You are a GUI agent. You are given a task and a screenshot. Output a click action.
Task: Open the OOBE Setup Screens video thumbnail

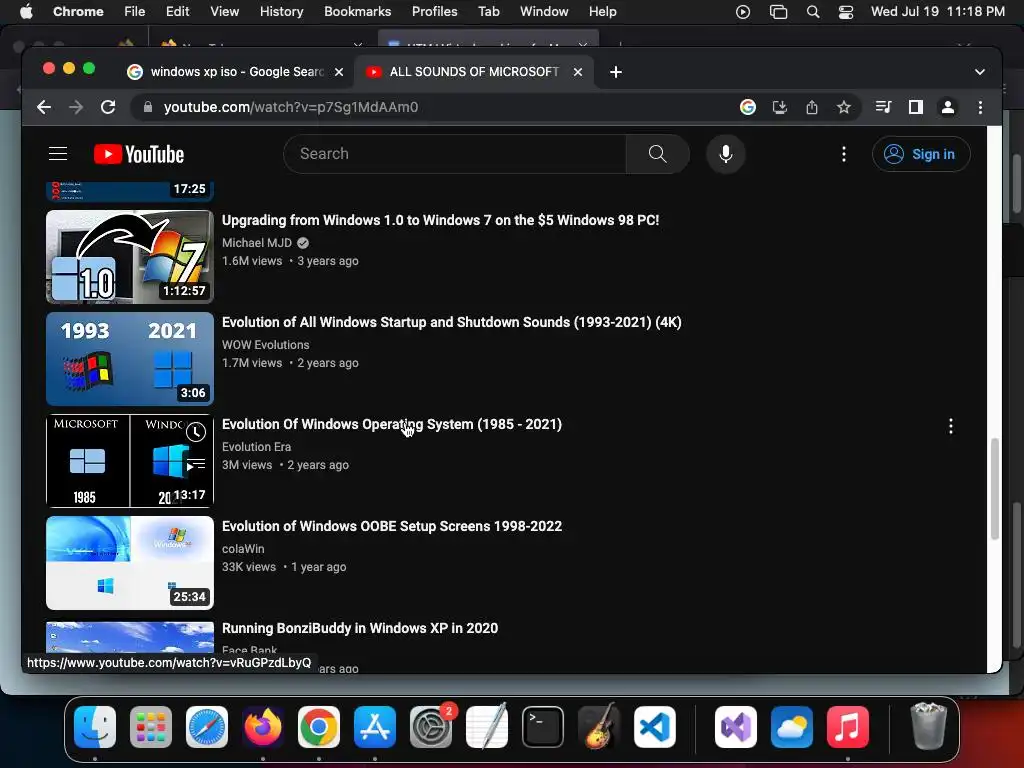pyautogui.click(x=130, y=563)
